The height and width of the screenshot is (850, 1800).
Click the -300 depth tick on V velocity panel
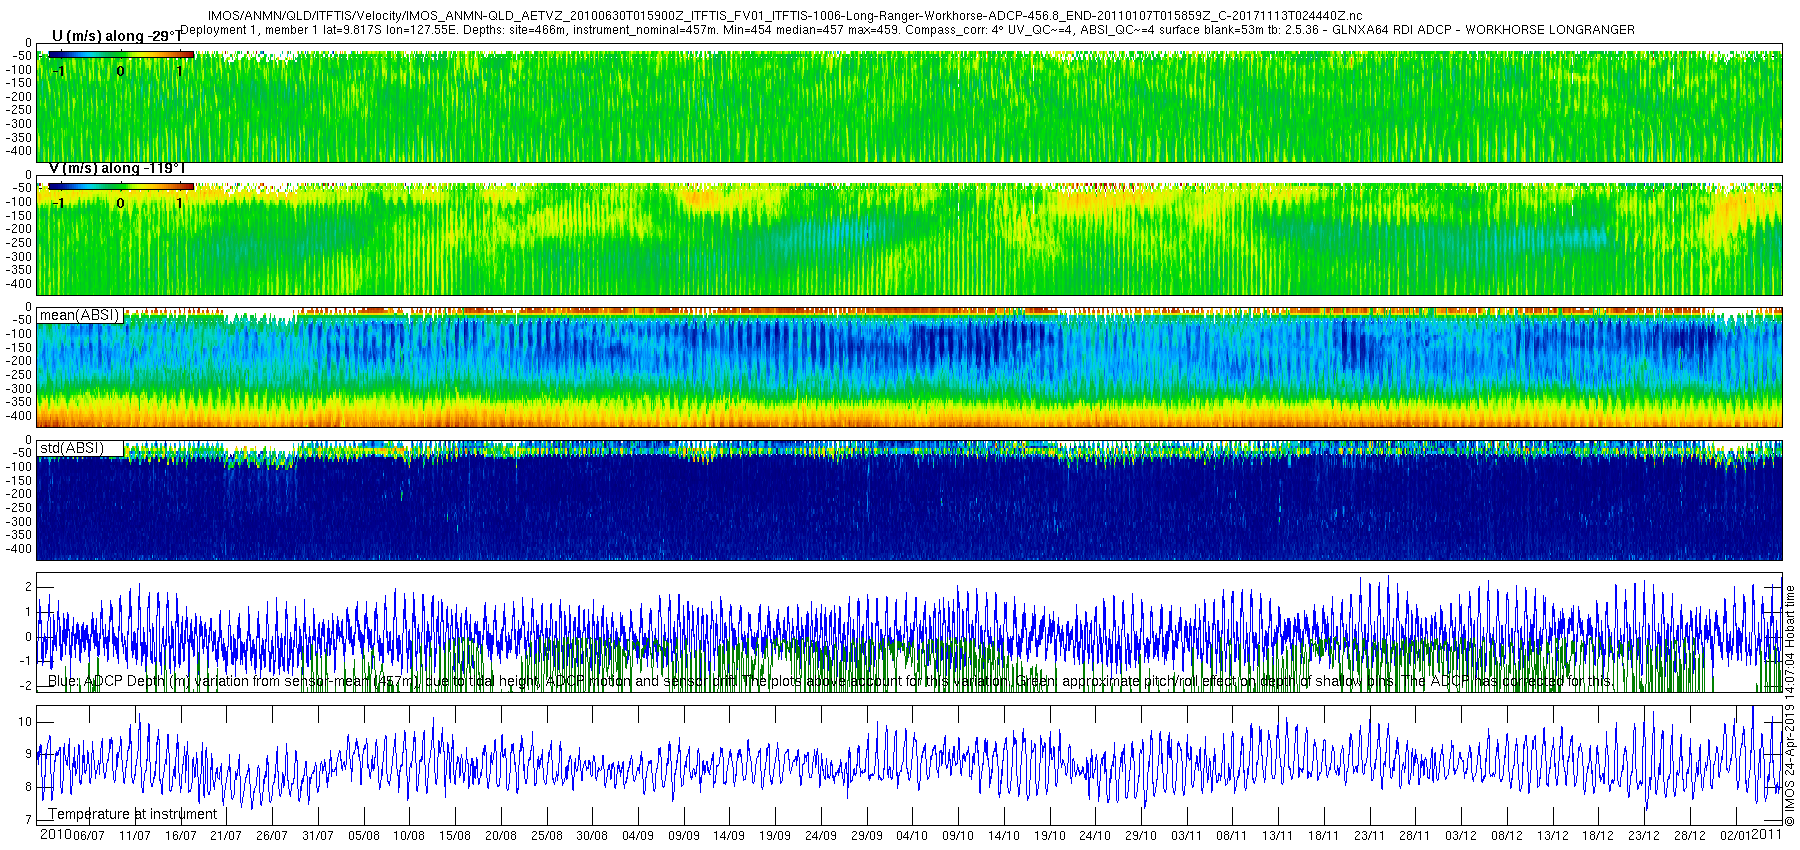pos(21,257)
